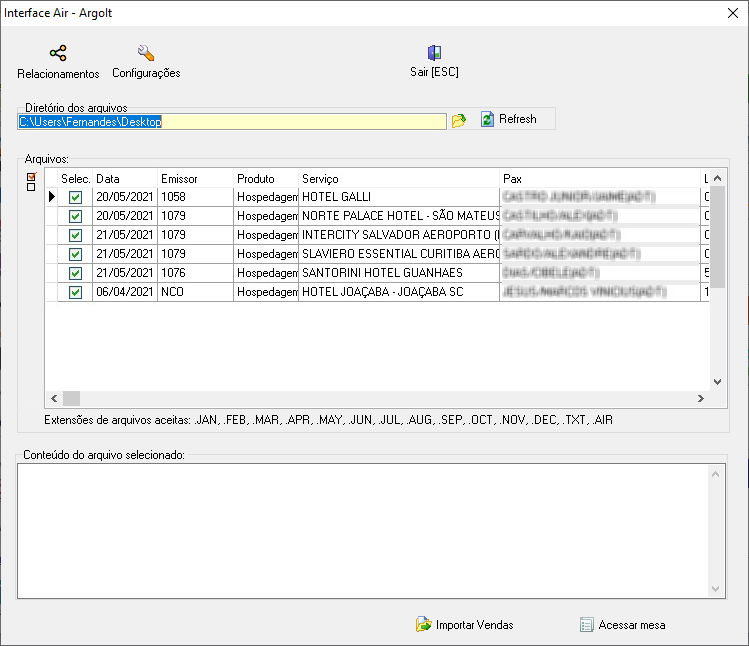Click the Sair [ESC] door icon

pos(434,53)
